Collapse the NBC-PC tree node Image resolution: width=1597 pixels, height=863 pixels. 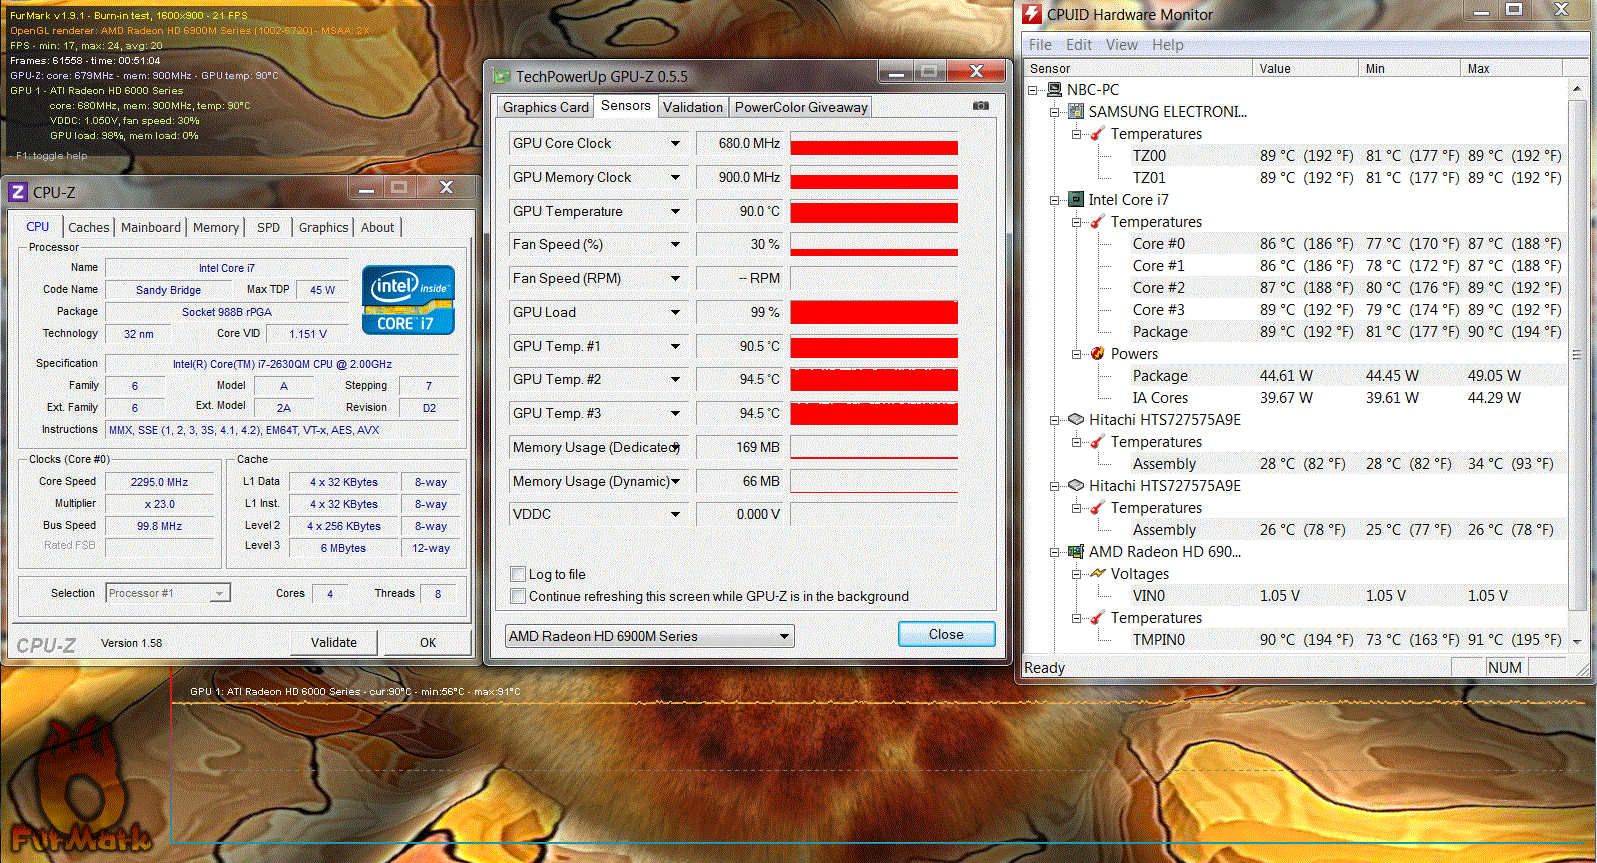pos(1033,90)
